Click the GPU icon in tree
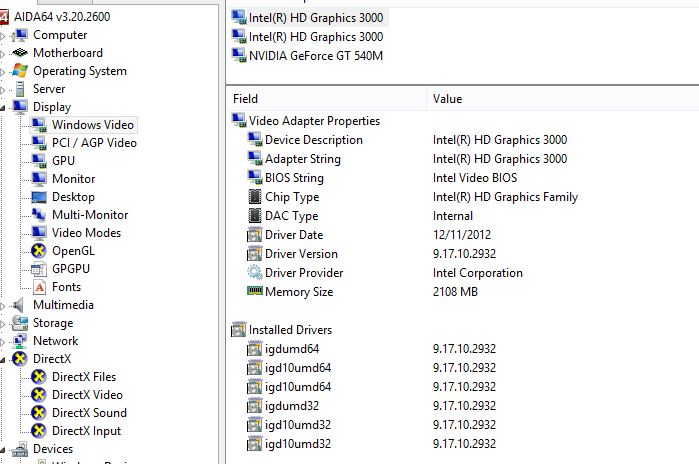The image size is (699, 464). 39,160
